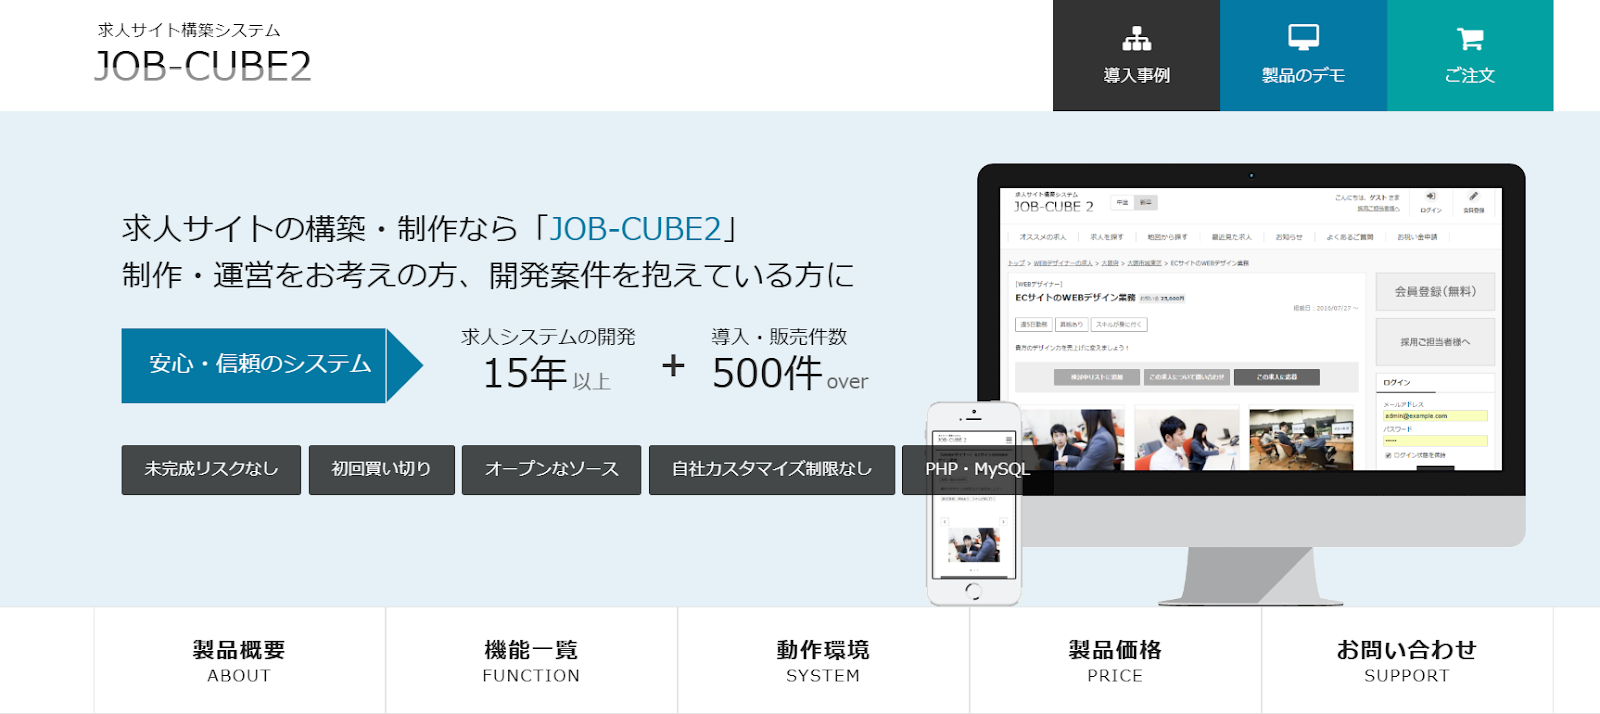The height and width of the screenshot is (714, 1600).
Task: Click the email input field in mockup login
Action: [x=1435, y=416]
